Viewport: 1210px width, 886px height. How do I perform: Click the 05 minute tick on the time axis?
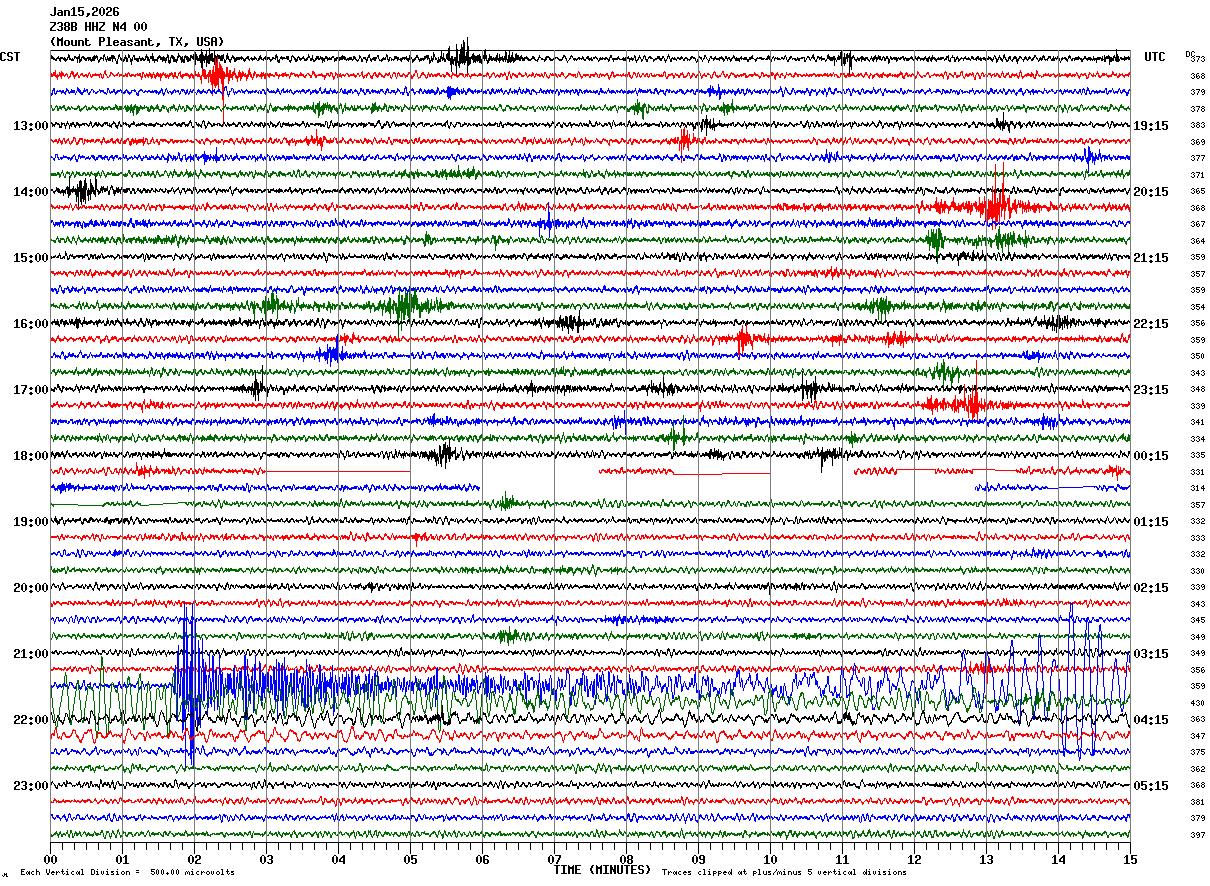(x=410, y=859)
